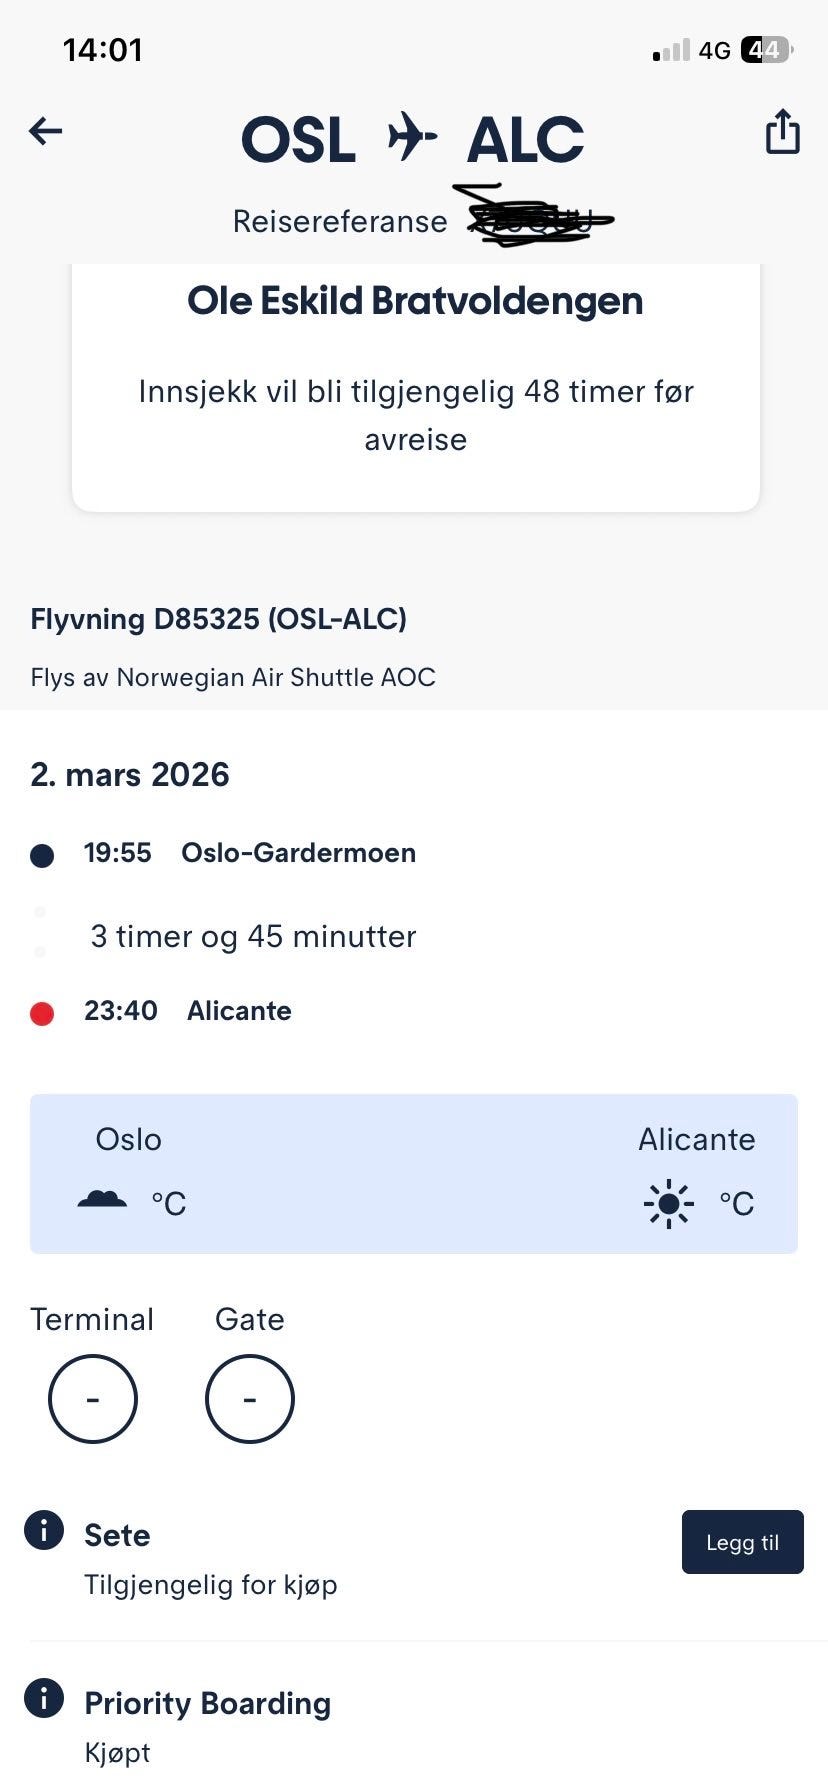Screen dimensions: 828x1792
Task: Tap the 23:40 Alicante arrival row
Action: pyautogui.click(x=188, y=1010)
